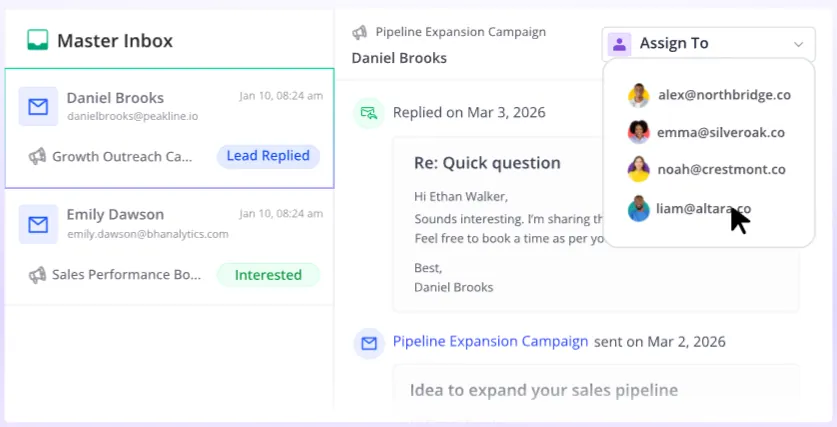Click megaphone icon next to Sales Performance Bo...
The width and height of the screenshot is (837, 427).
pos(37,275)
